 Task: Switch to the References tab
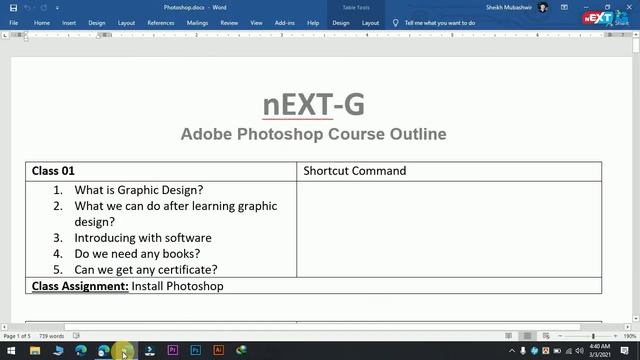(161, 23)
